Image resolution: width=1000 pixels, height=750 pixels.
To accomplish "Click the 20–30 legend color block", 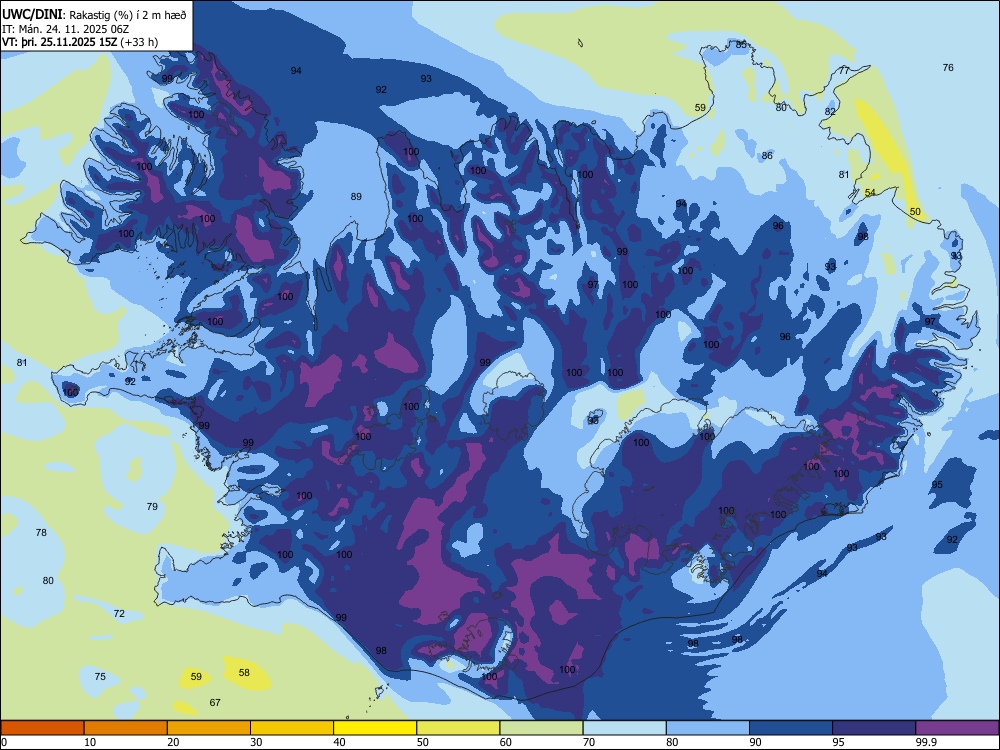I will 209,728.
